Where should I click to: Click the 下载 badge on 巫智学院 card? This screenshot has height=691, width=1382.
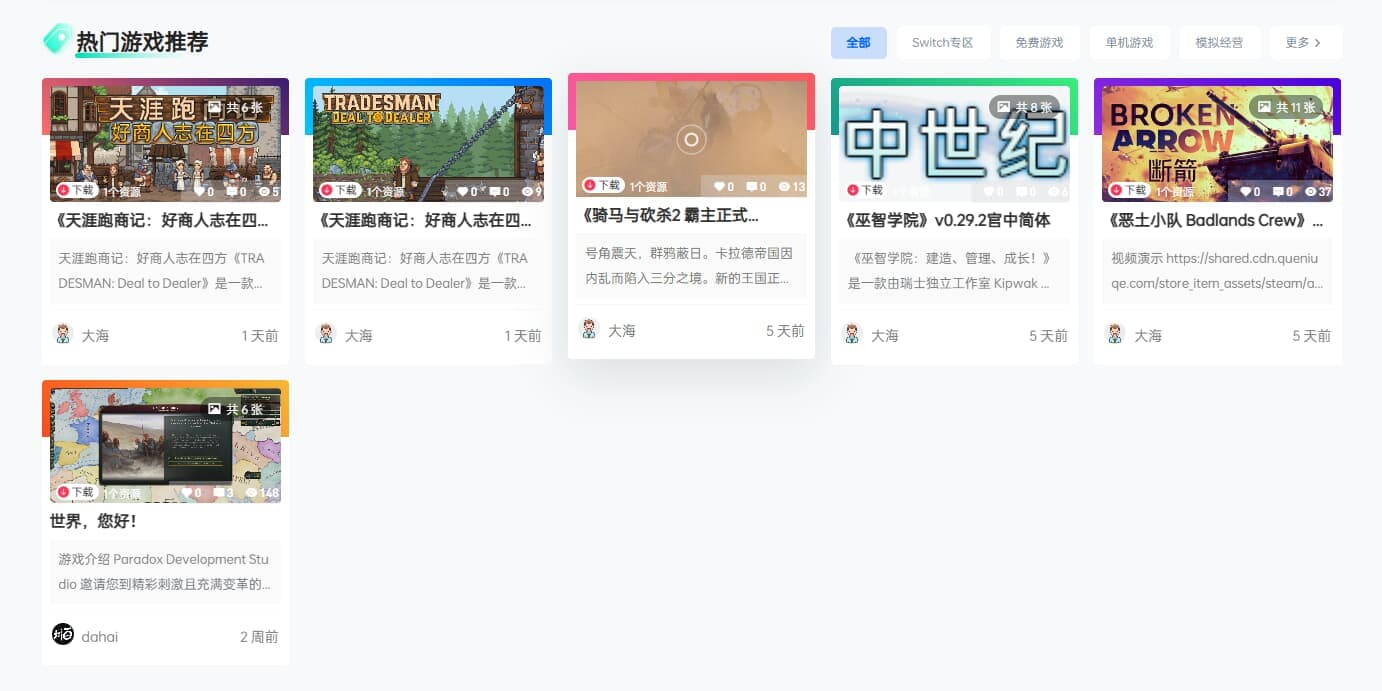[x=866, y=190]
